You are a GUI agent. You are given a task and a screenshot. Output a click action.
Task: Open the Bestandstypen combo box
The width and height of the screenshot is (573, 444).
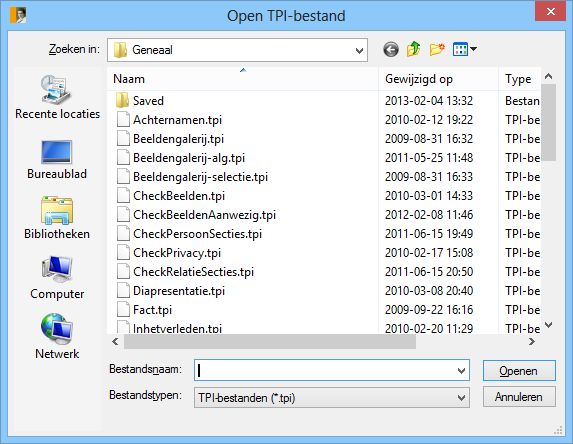tap(332, 398)
